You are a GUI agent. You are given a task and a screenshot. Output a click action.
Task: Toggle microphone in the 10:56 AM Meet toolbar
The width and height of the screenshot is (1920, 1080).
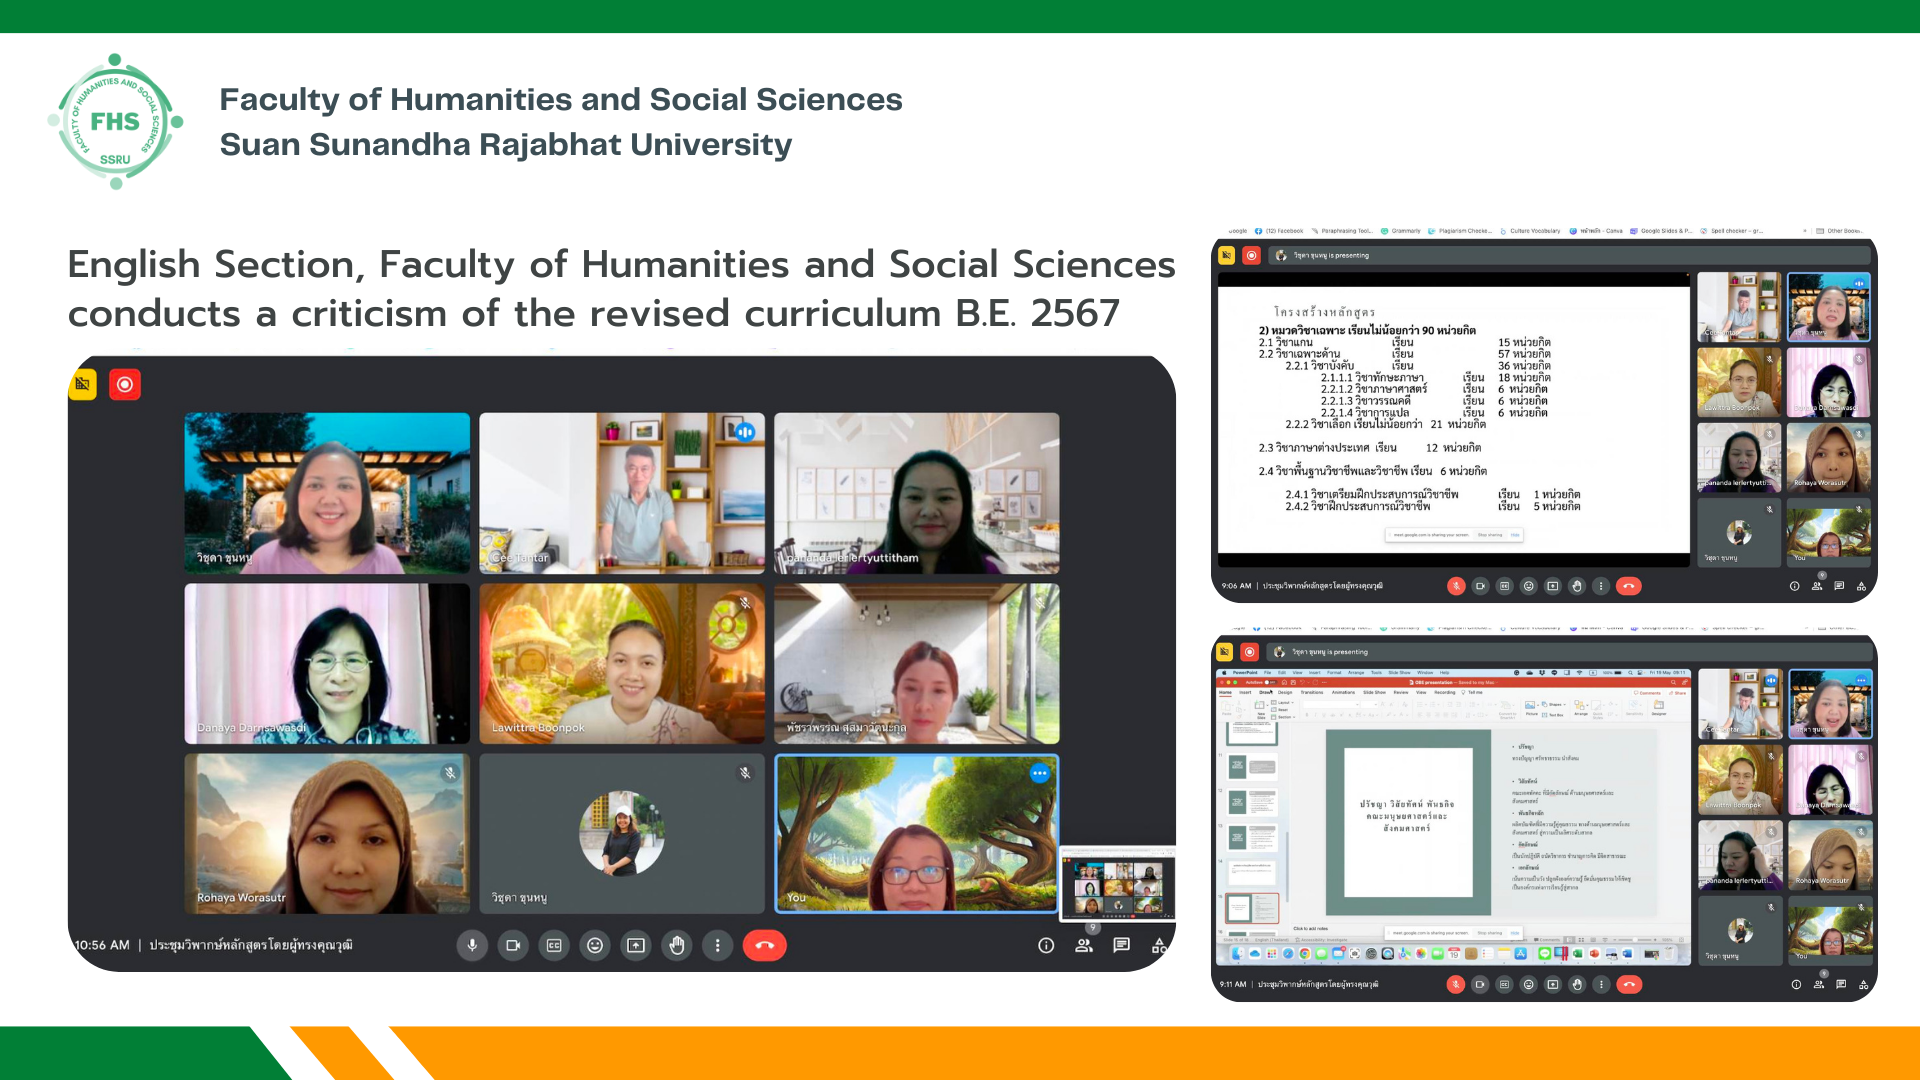tap(472, 945)
